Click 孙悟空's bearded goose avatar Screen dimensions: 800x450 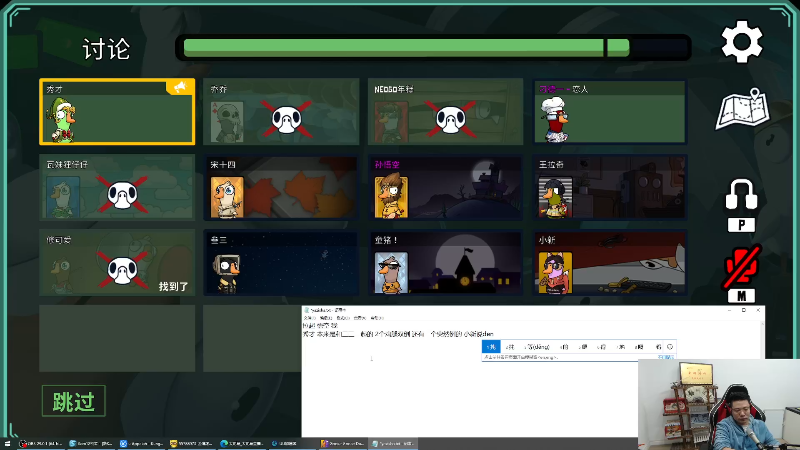pyautogui.click(x=391, y=196)
